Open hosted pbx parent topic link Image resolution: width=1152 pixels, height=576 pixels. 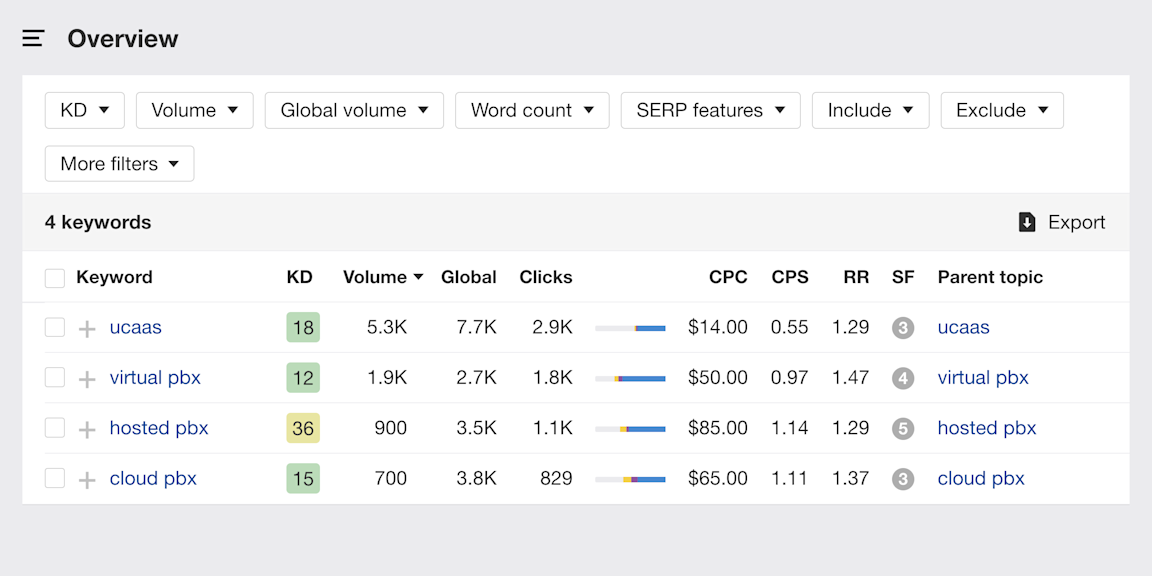click(987, 428)
